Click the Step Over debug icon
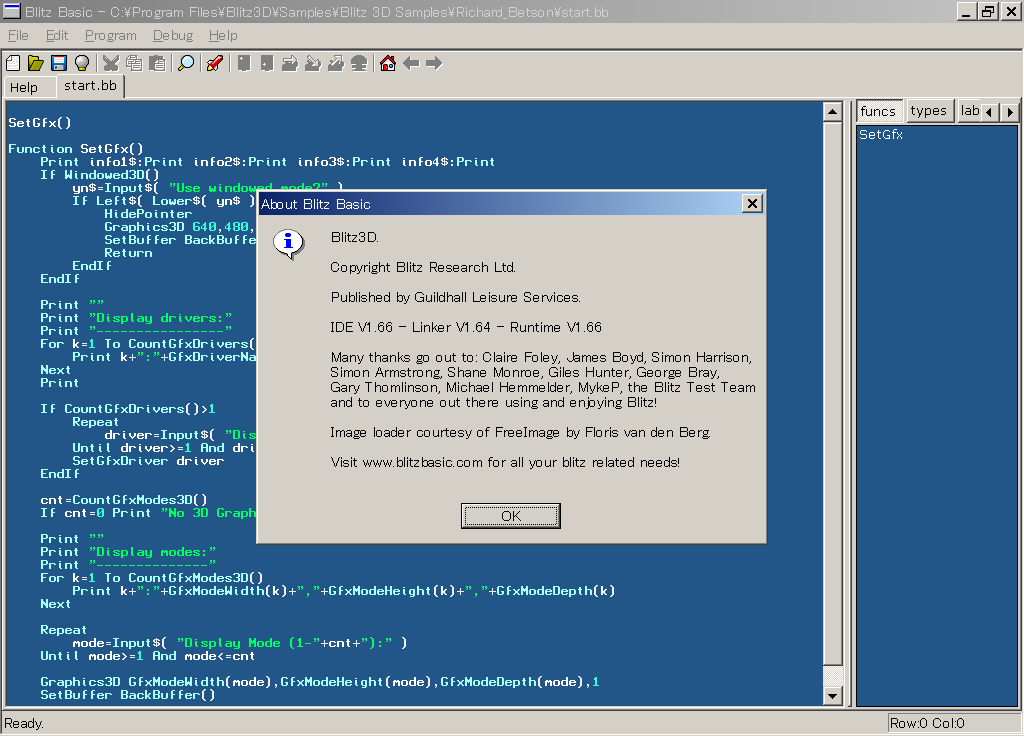The image size is (1024, 736). point(290,63)
